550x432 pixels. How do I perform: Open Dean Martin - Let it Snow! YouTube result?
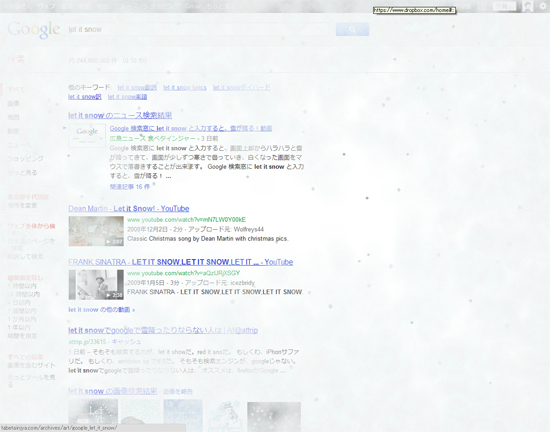click(x=129, y=209)
